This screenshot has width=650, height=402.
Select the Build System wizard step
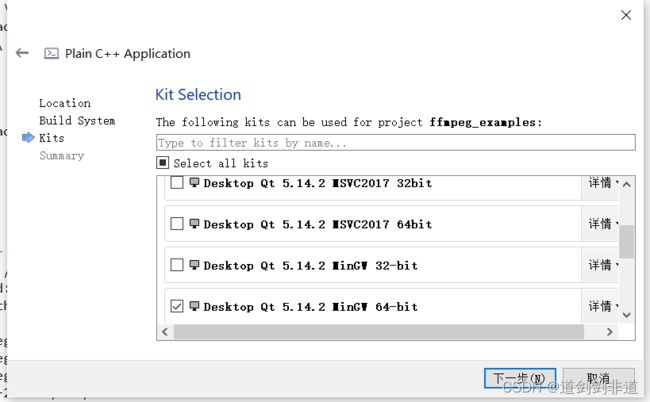[77, 121]
